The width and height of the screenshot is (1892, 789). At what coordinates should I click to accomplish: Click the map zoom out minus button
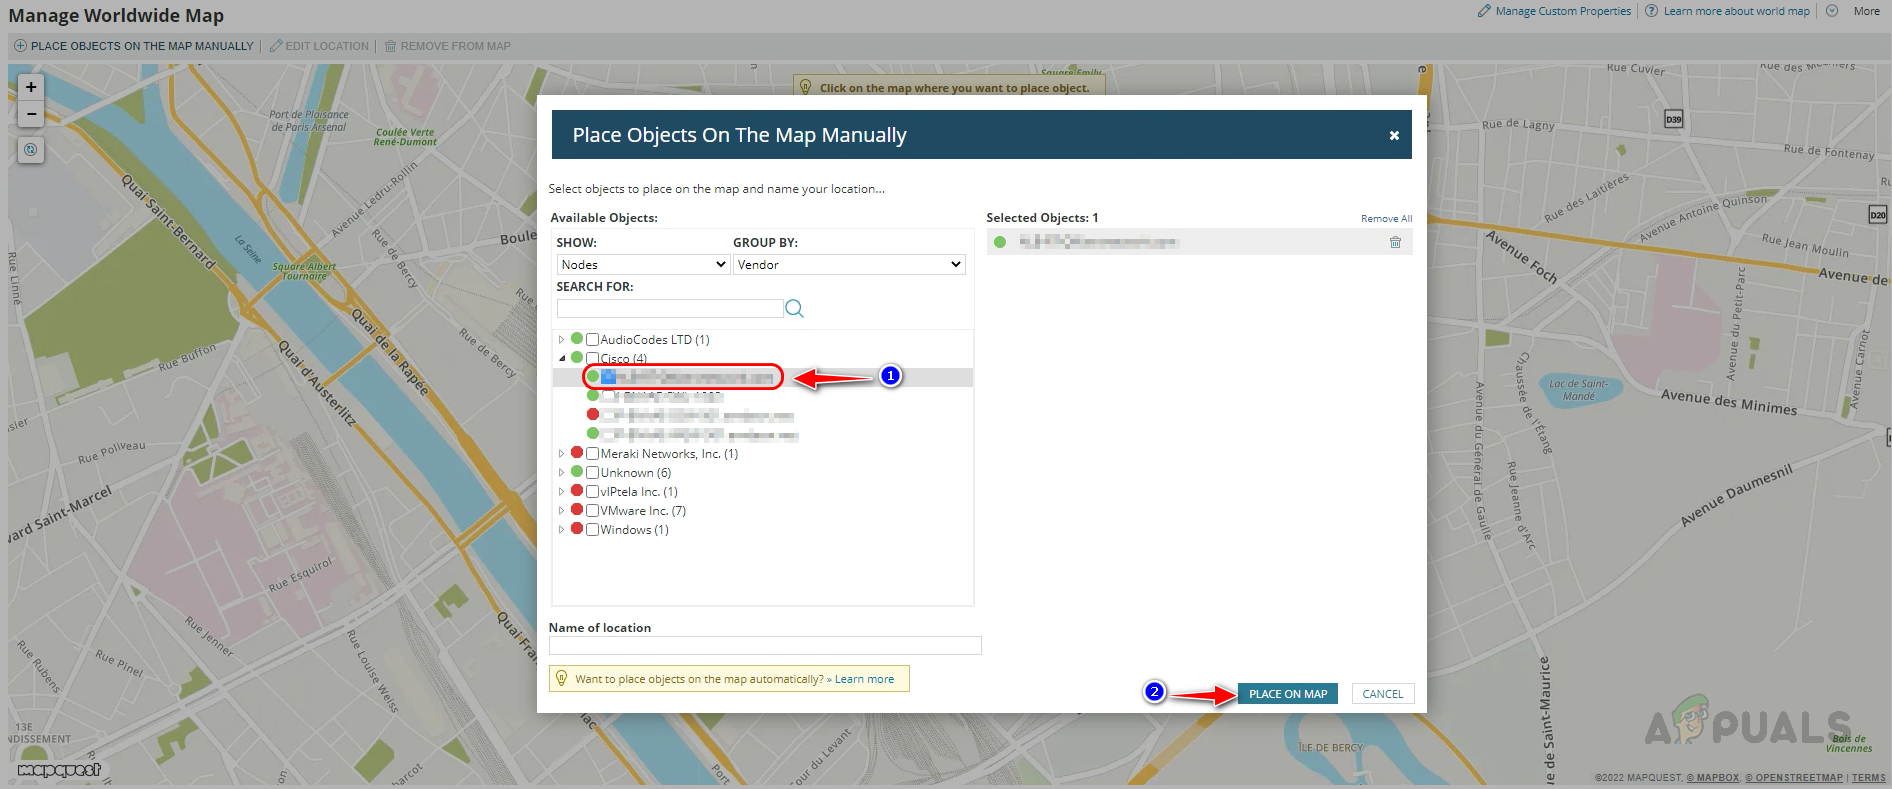[31, 114]
